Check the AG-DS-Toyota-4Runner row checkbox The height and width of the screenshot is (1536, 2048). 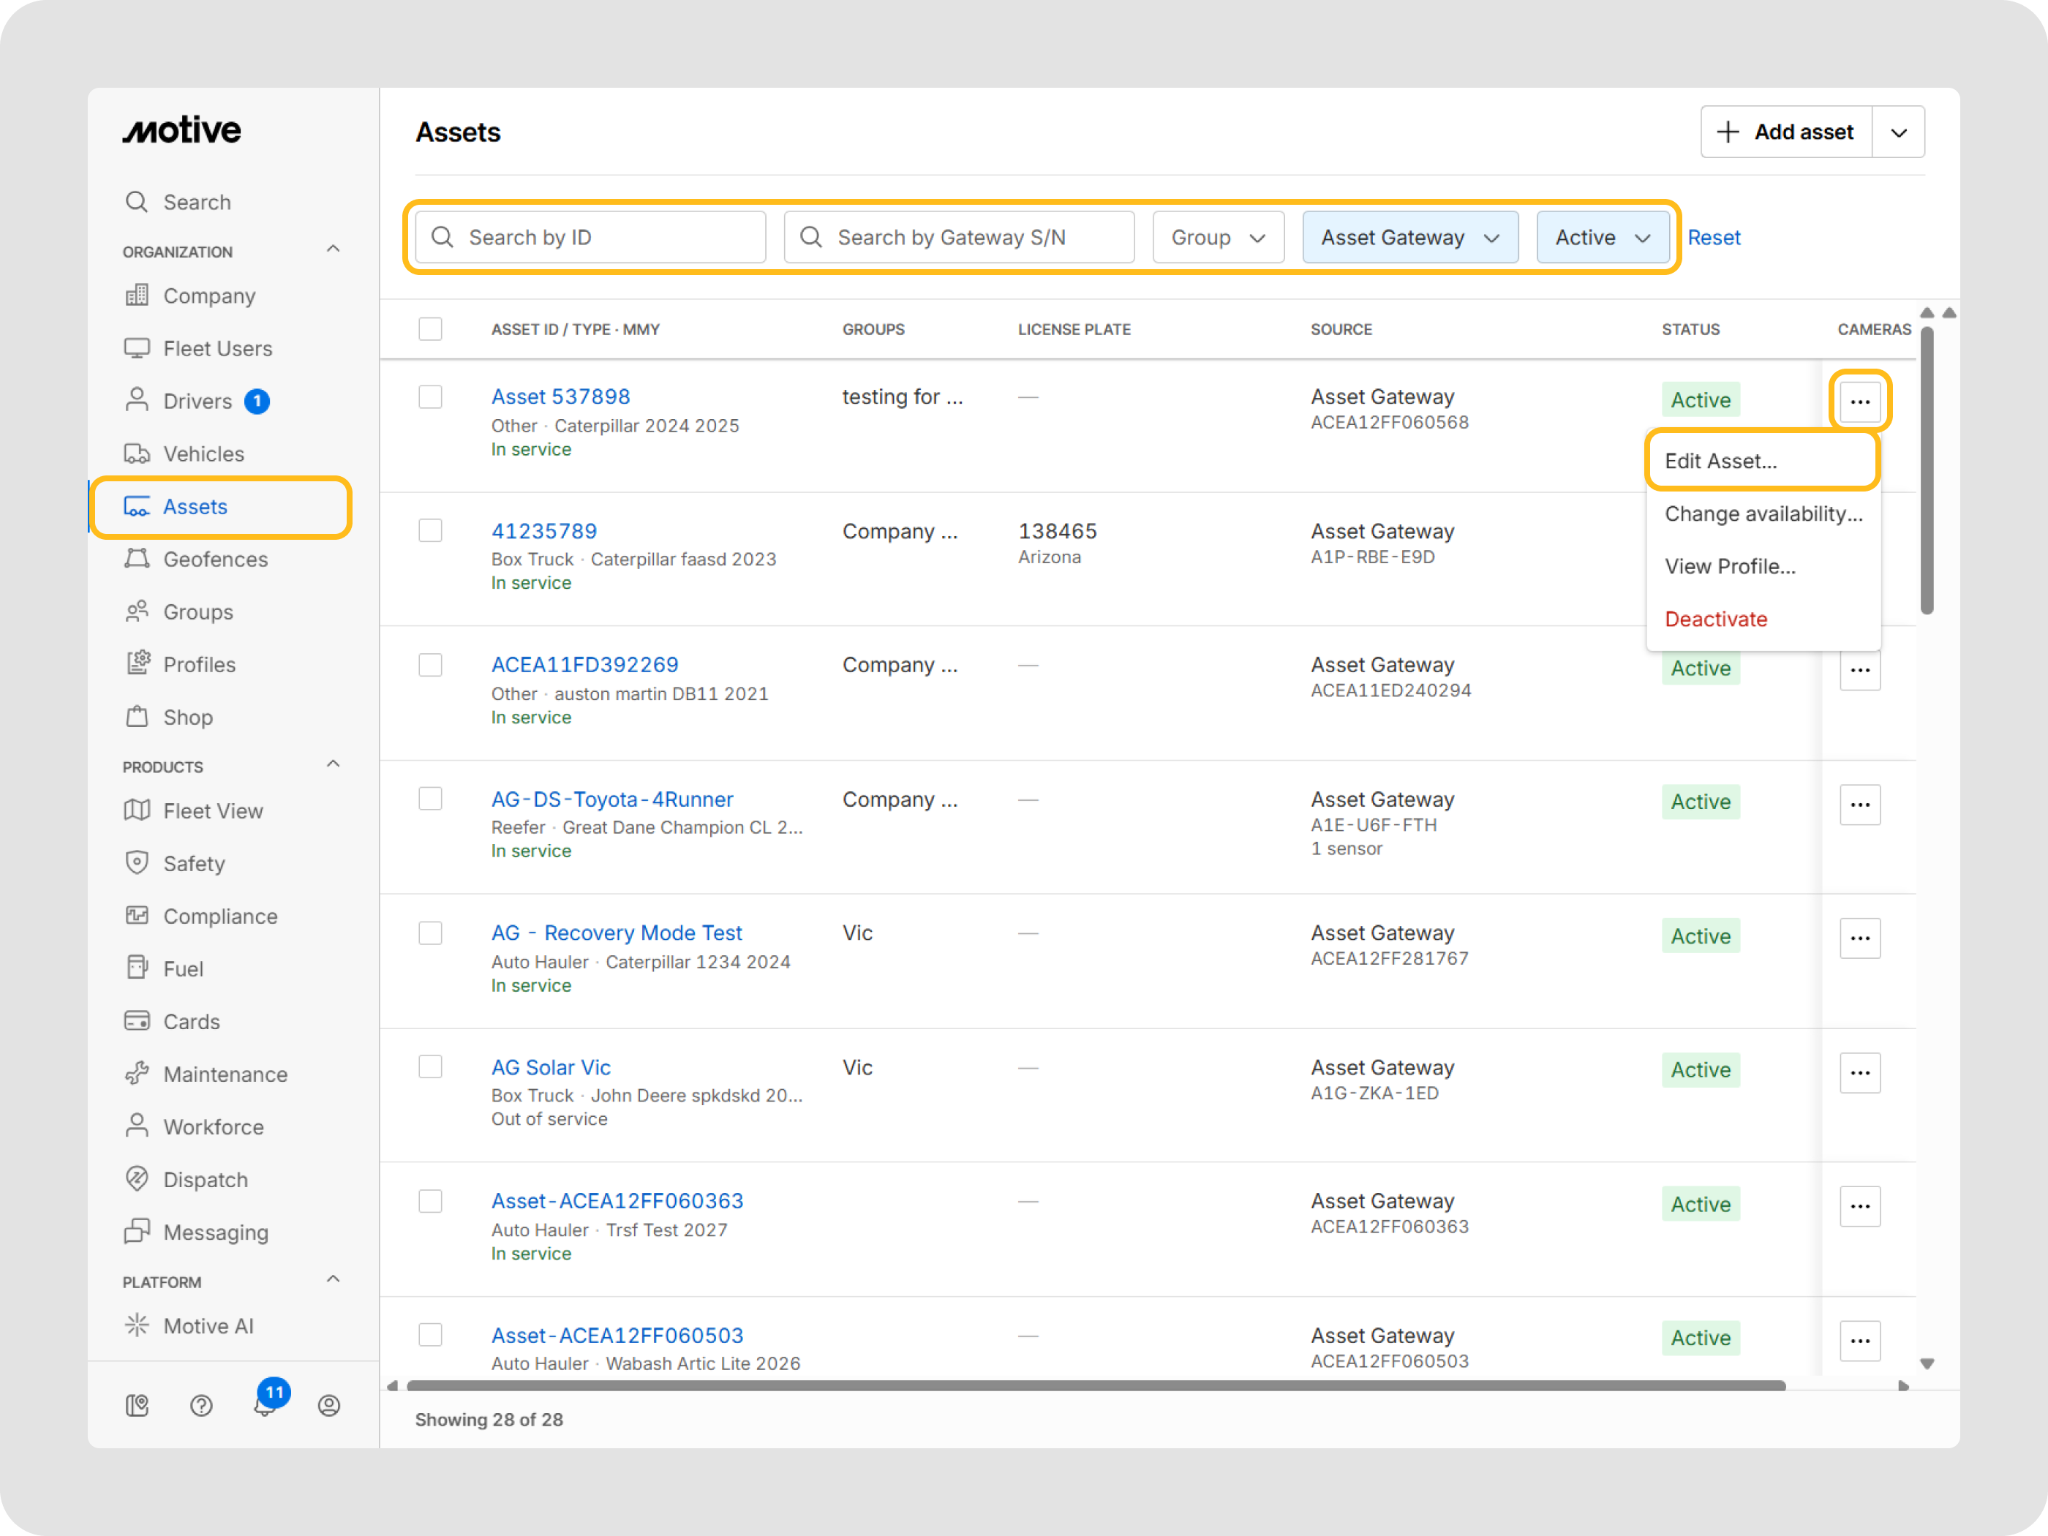click(430, 799)
